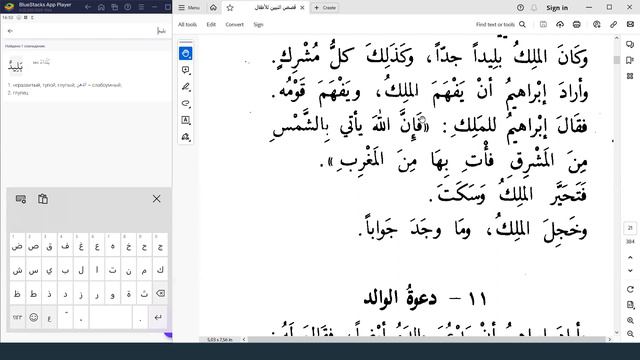
Task: Click the current page number box 21
Action: (630, 228)
